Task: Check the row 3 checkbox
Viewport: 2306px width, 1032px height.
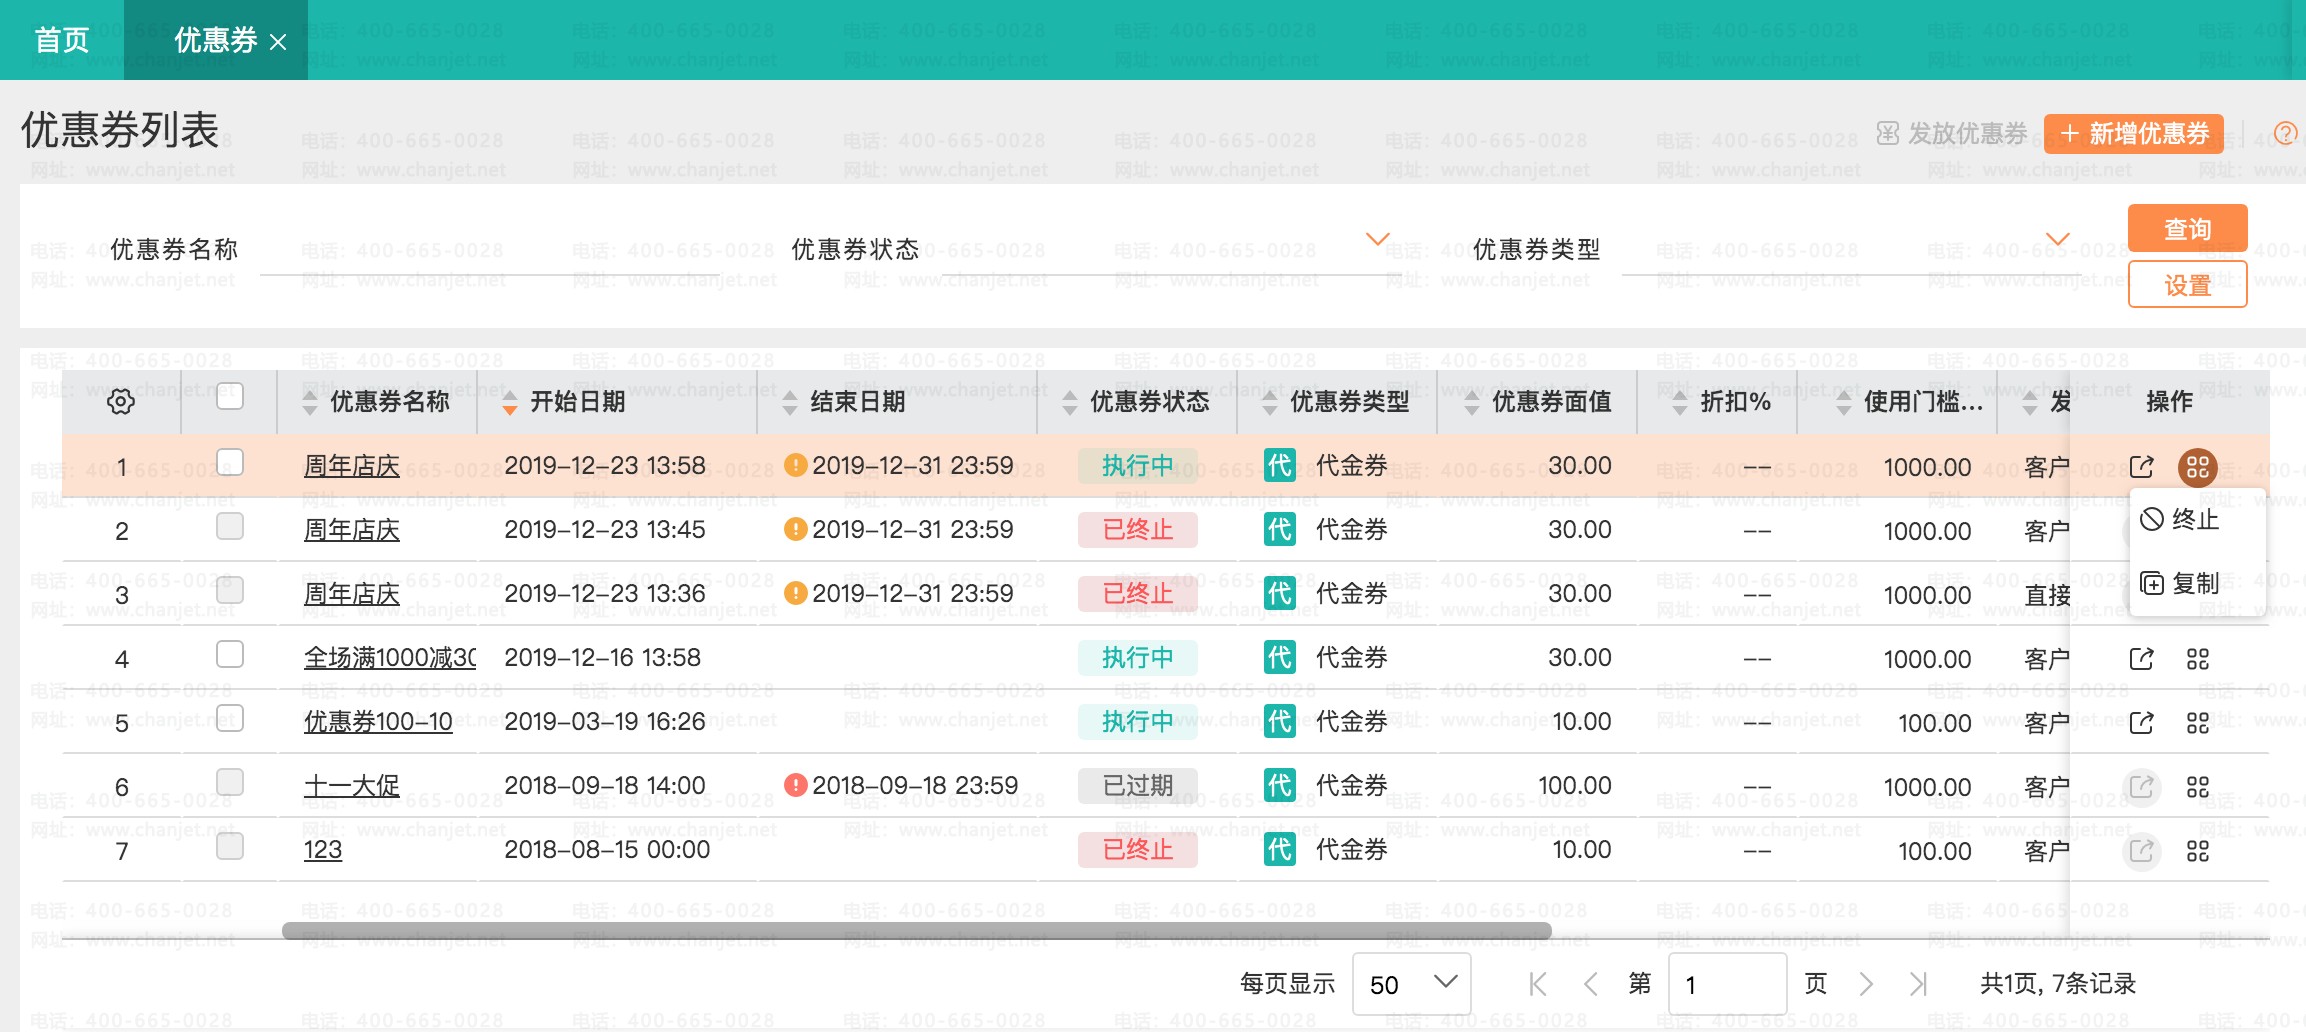Action: pyautogui.click(x=230, y=590)
